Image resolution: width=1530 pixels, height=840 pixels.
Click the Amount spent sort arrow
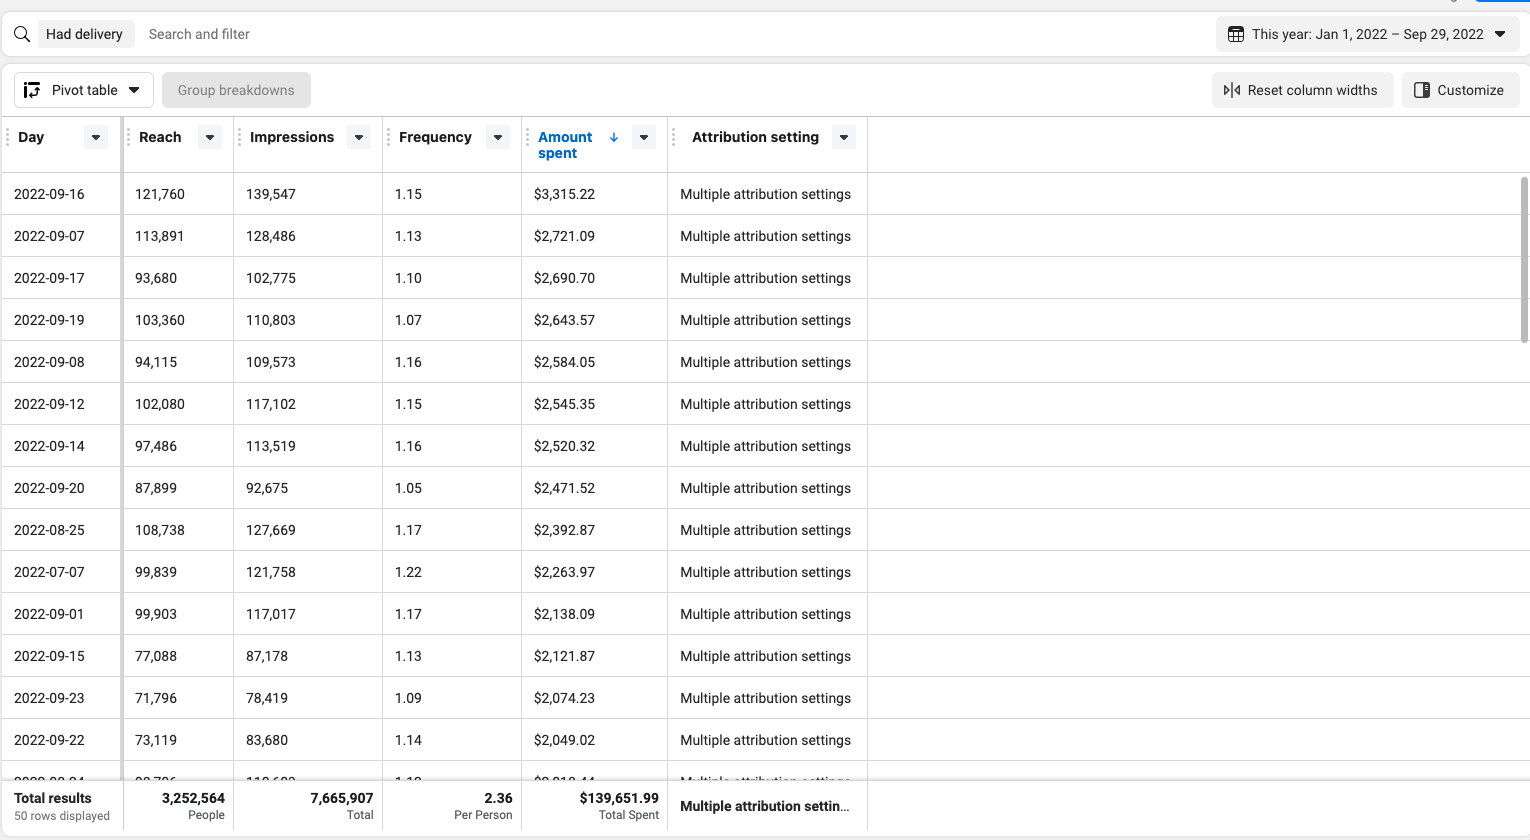click(614, 137)
